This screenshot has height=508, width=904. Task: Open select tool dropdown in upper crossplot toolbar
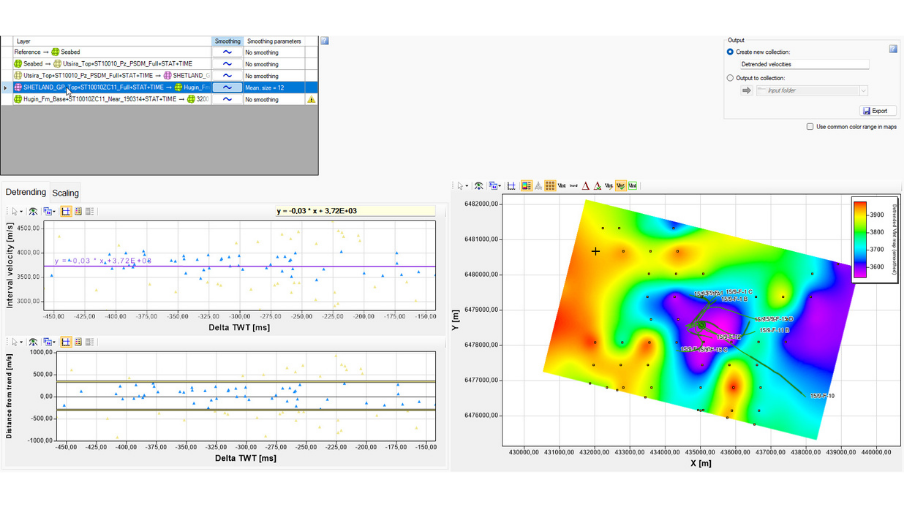point(21,212)
